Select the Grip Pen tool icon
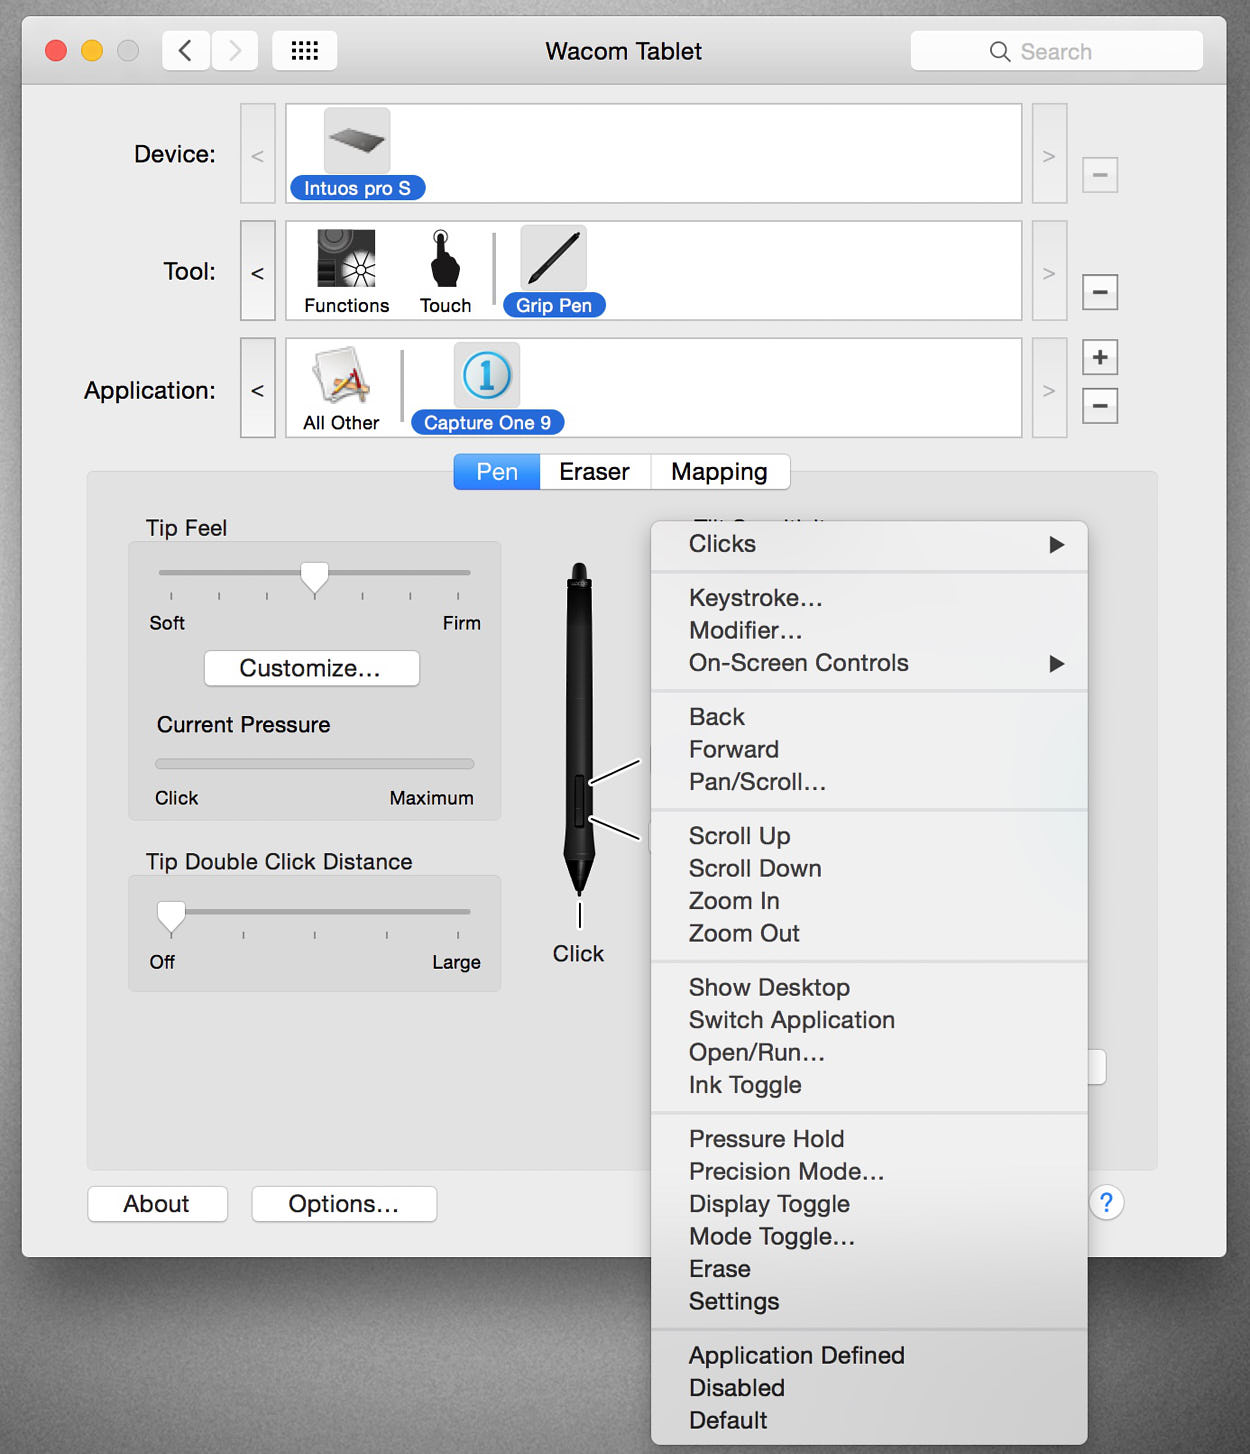This screenshot has width=1250, height=1454. (554, 258)
